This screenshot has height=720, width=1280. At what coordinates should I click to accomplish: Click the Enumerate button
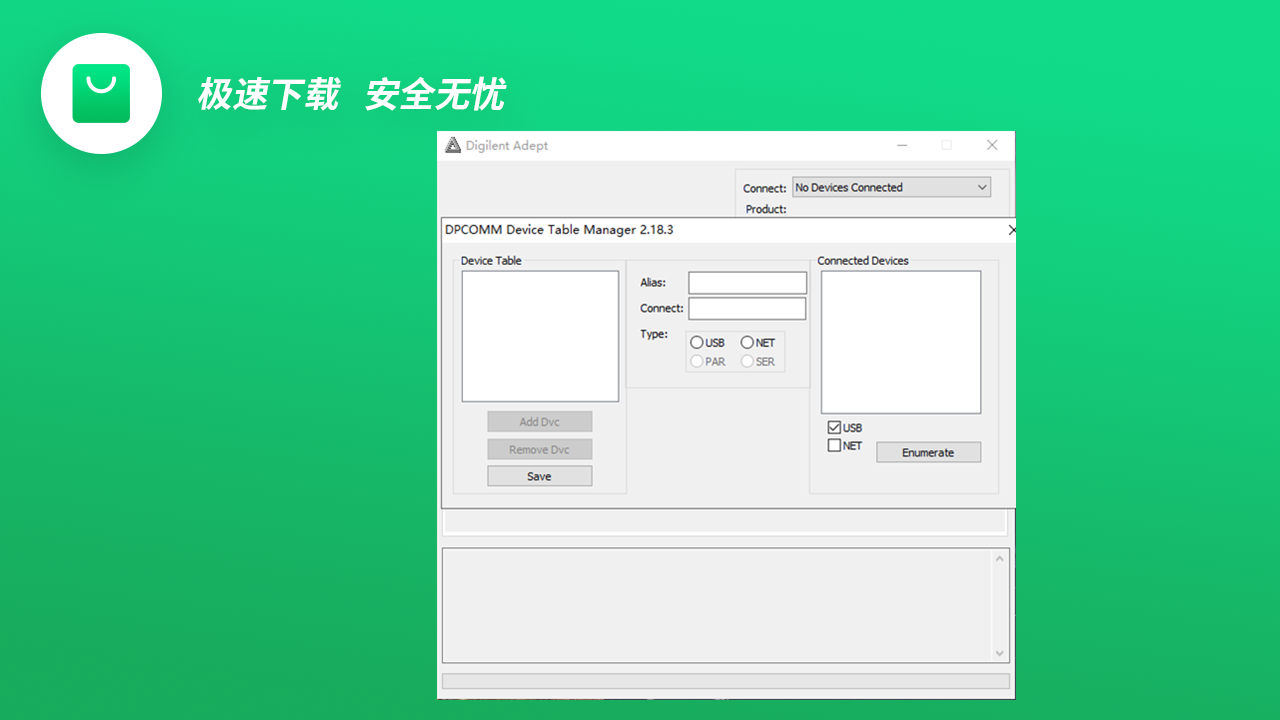click(x=928, y=452)
